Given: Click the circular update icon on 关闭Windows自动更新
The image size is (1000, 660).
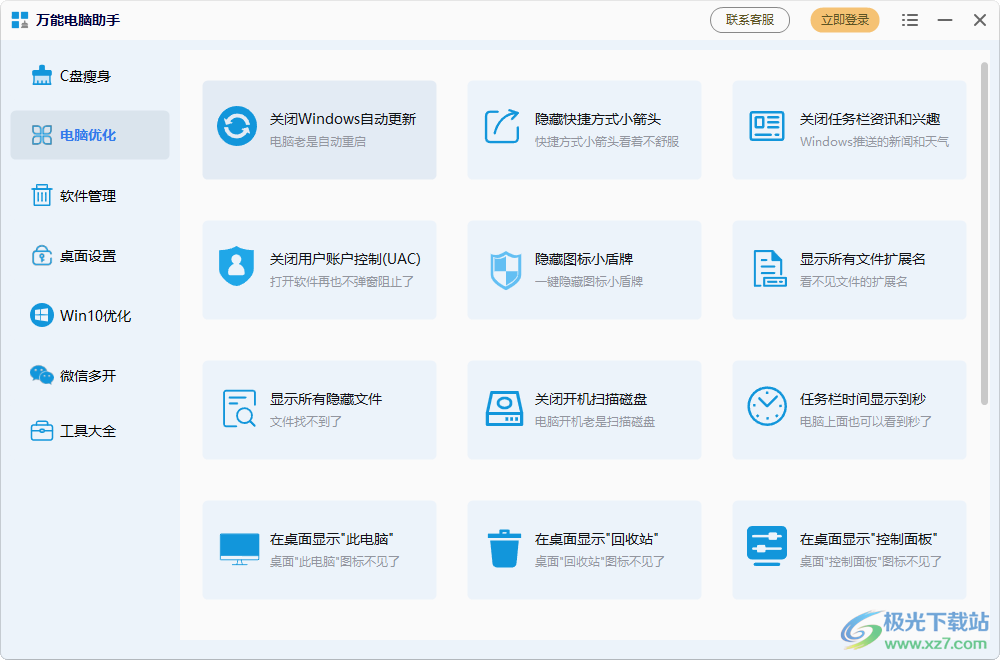Looking at the screenshot, I should coord(237,128).
